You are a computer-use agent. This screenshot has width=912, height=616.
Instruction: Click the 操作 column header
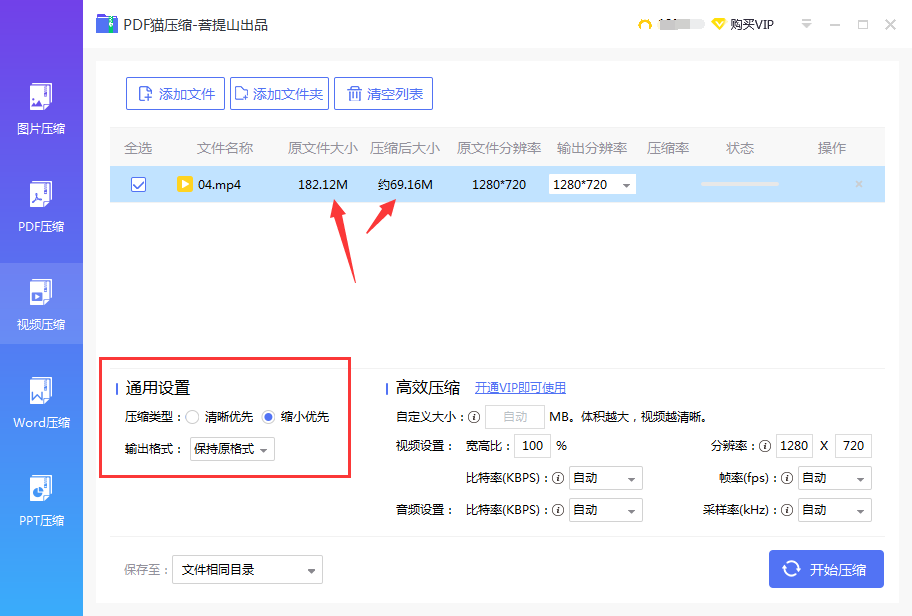pyautogui.click(x=832, y=148)
